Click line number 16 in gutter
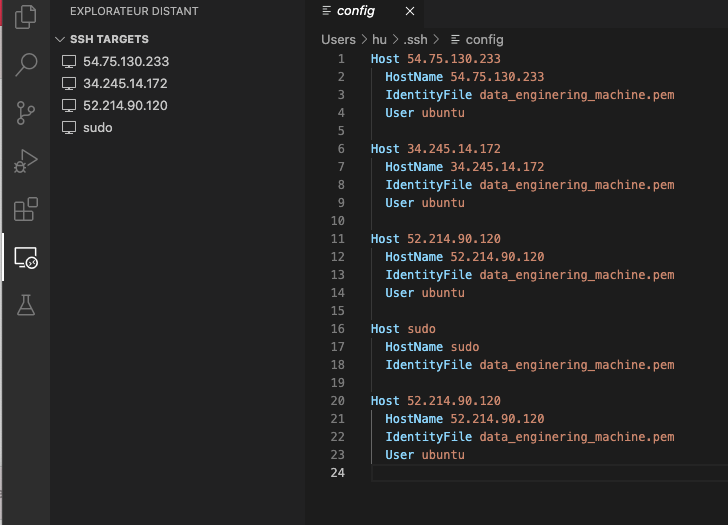This screenshot has width=728, height=525. (x=338, y=329)
